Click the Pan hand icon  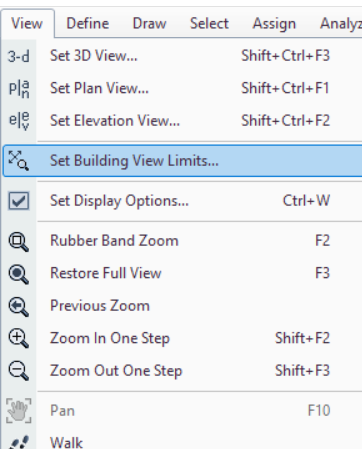point(19,411)
